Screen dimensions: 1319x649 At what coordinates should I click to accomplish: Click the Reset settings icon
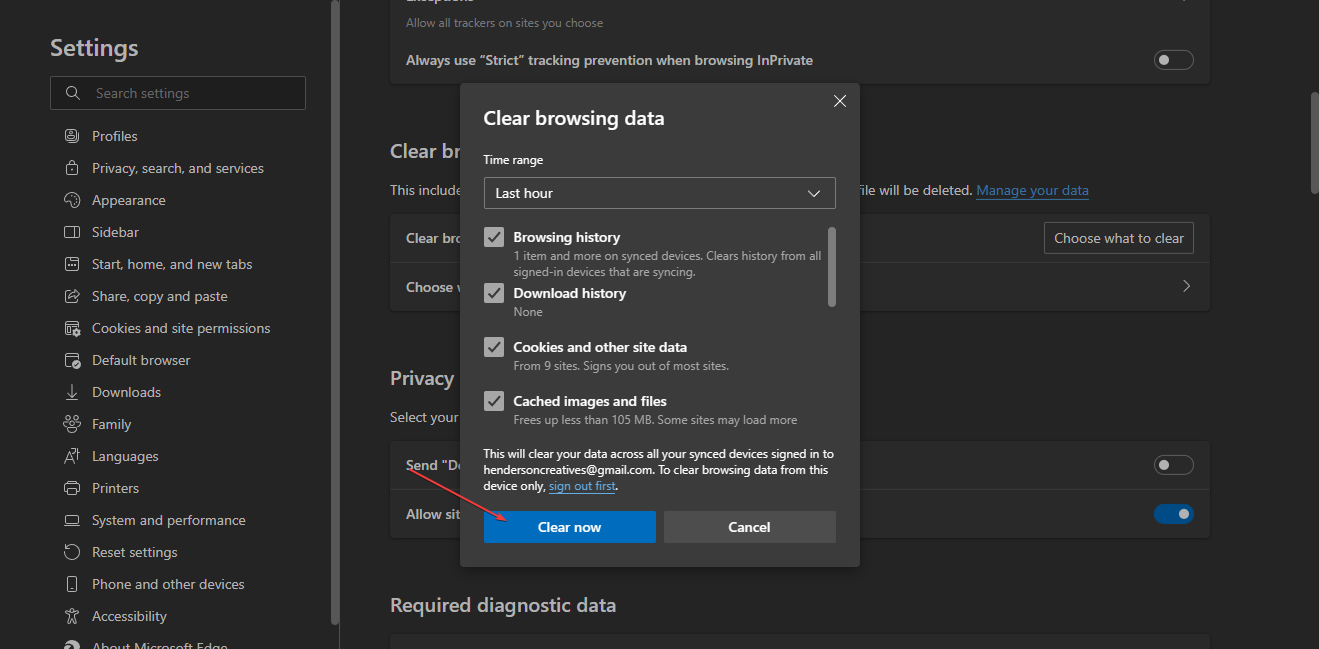tap(72, 552)
